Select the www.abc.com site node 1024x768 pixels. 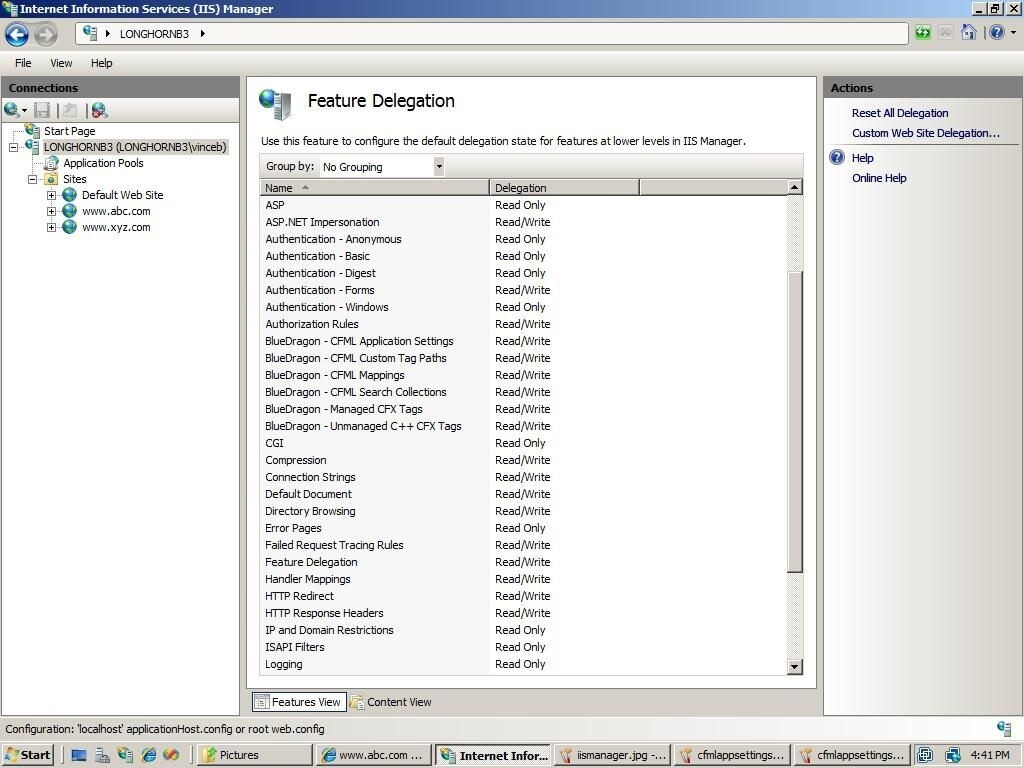[116, 211]
